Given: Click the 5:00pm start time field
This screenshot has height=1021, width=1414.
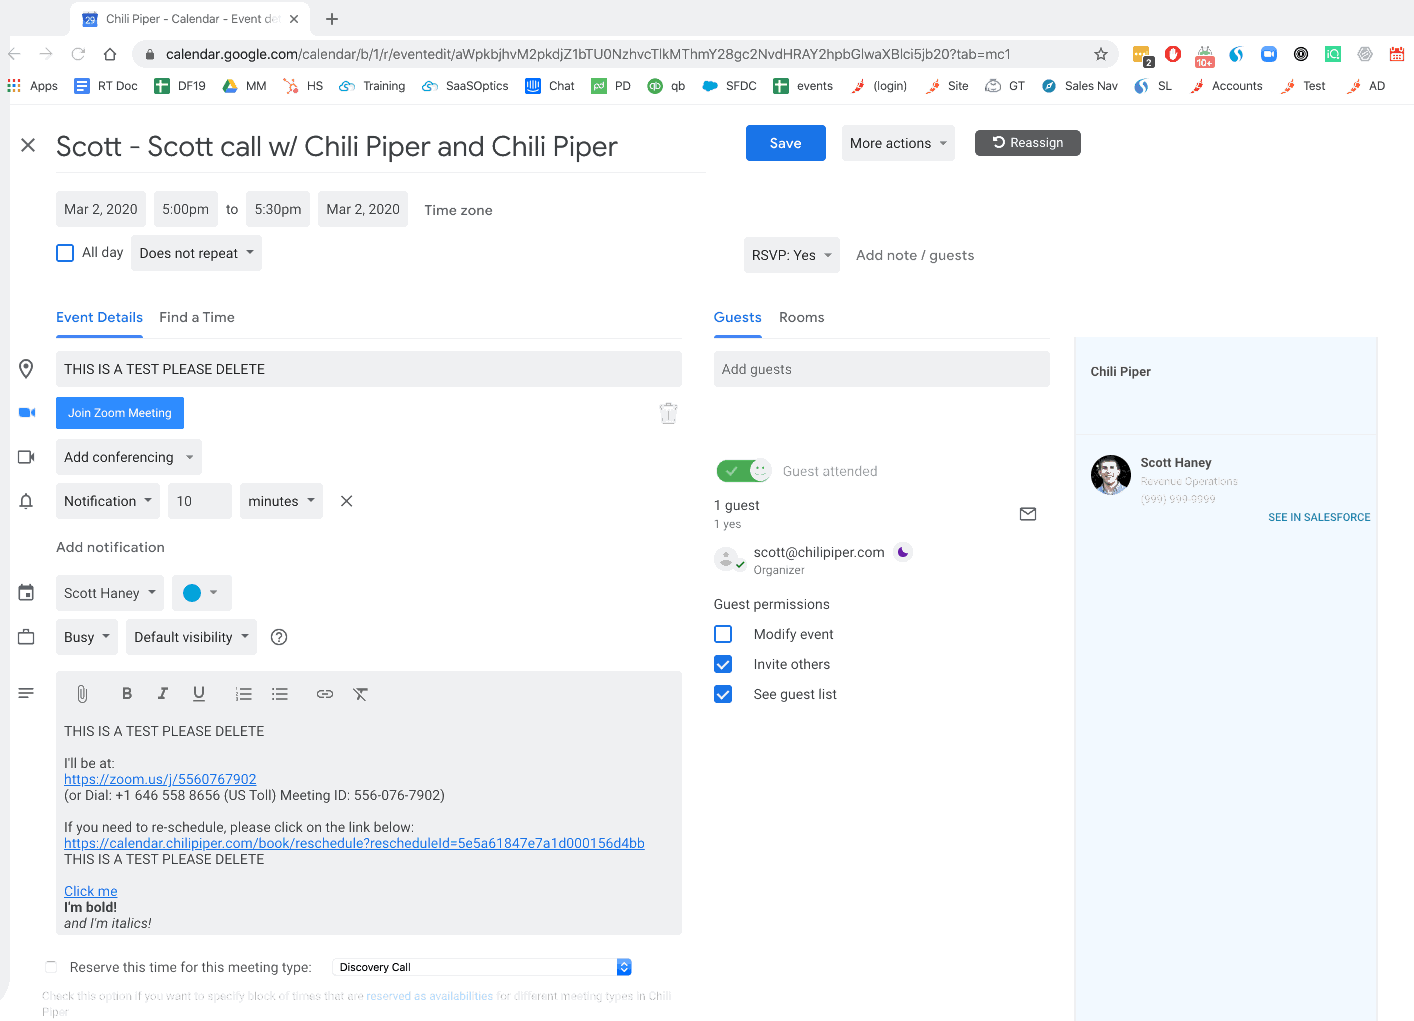Looking at the screenshot, I should click(x=186, y=209).
